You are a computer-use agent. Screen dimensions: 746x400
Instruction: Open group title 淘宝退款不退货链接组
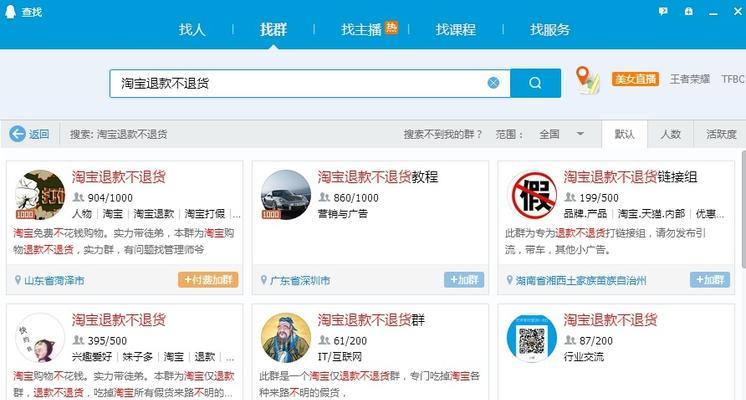[630, 177]
